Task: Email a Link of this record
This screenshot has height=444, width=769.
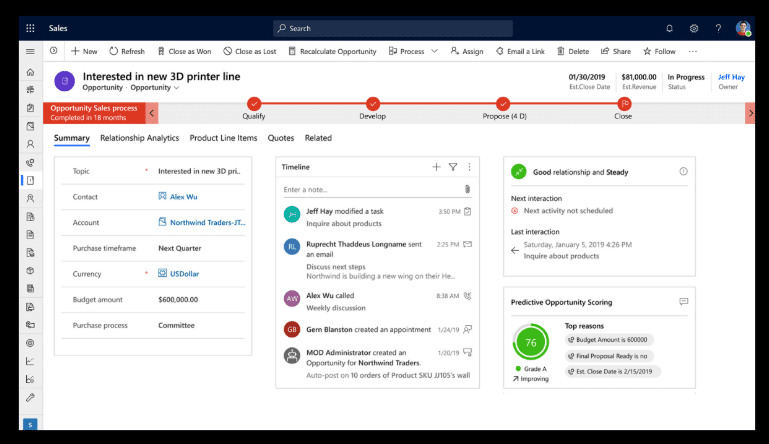Action: coord(520,51)
